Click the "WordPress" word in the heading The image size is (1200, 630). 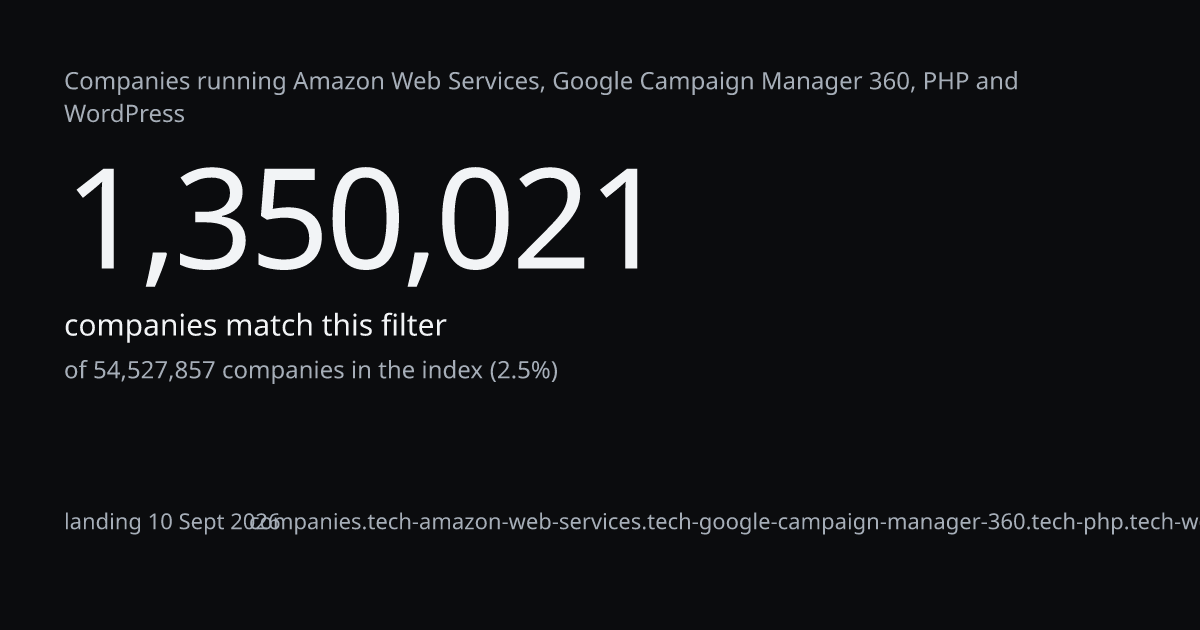pos(125,114)
